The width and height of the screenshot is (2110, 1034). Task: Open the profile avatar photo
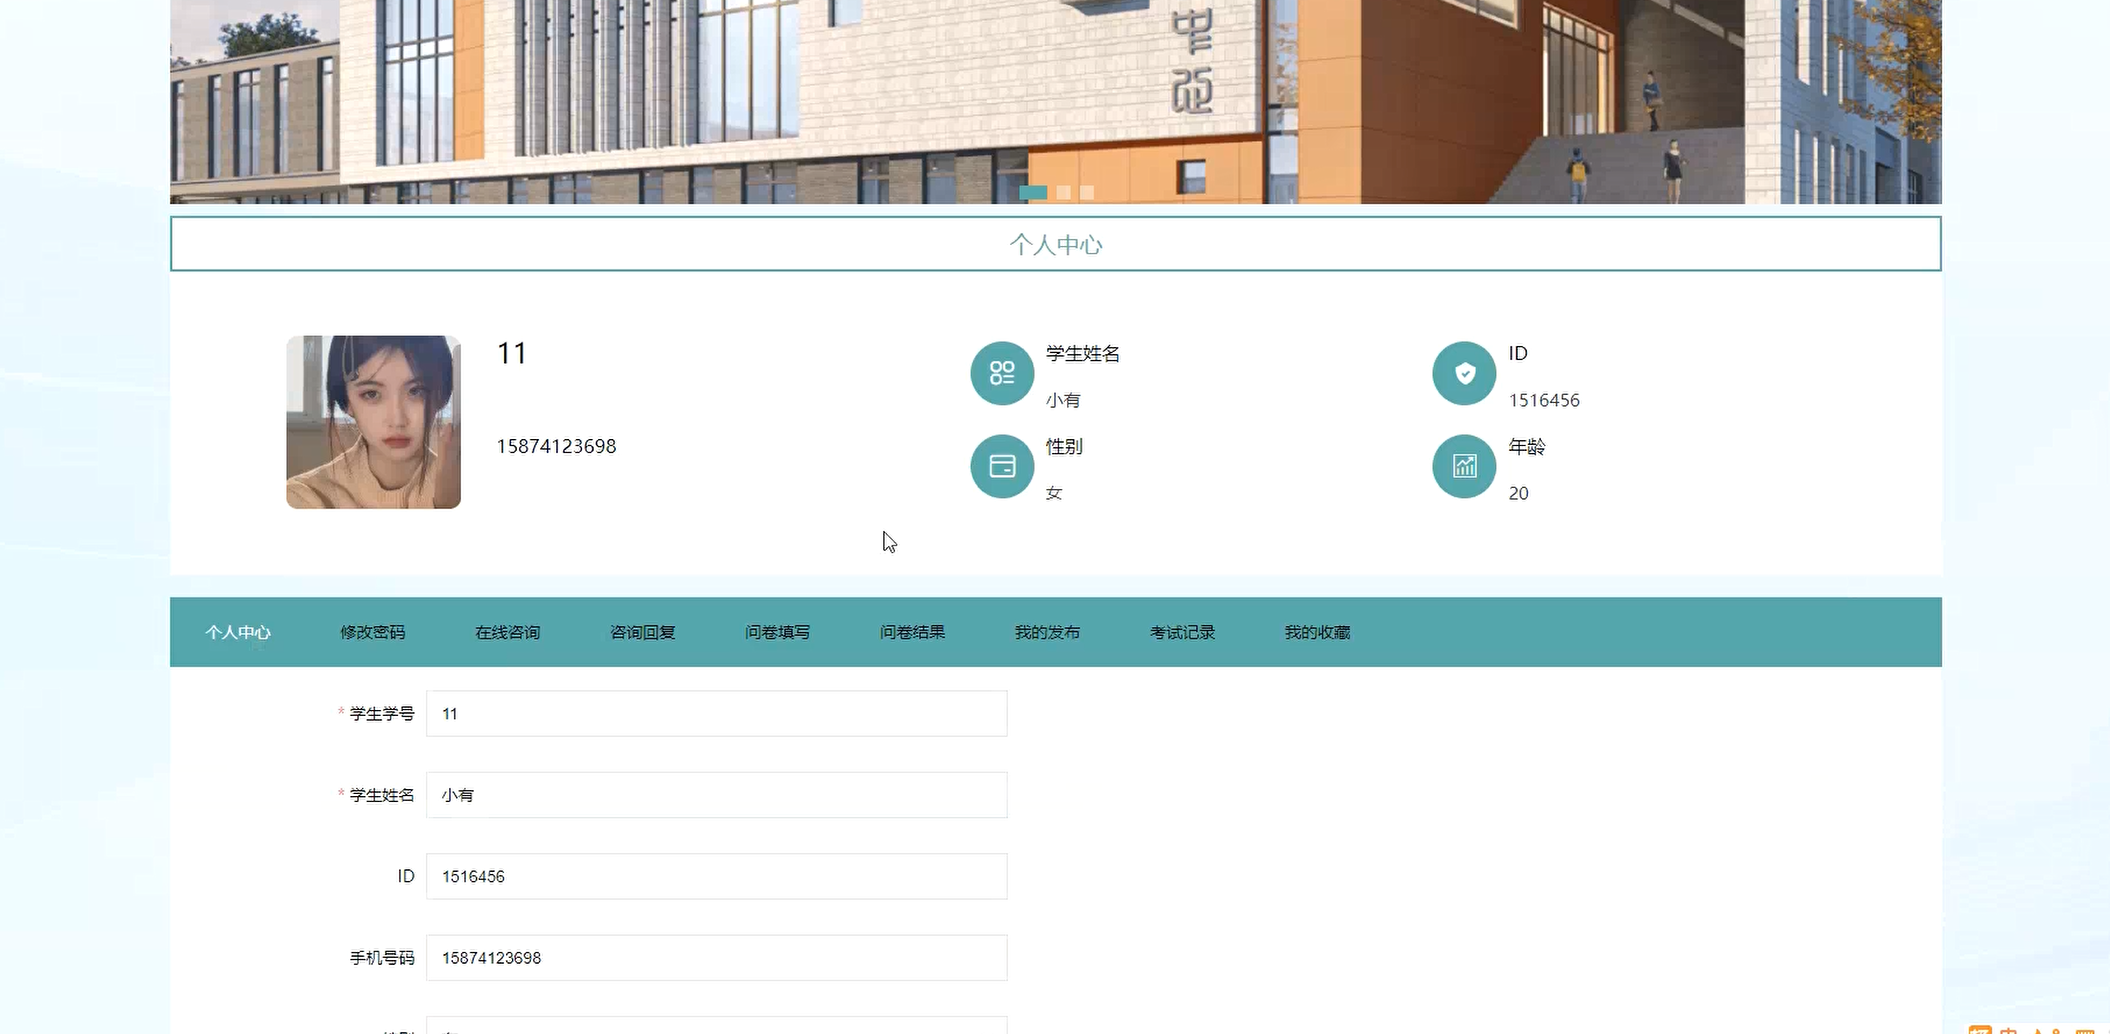click(x=373, y=422)
